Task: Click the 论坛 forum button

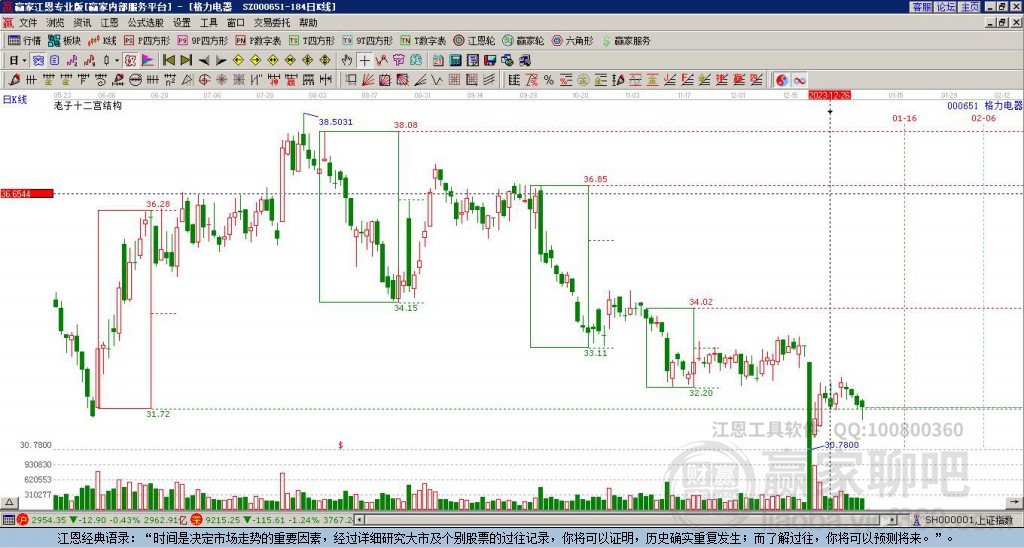Action: pyautogui.click(x=946, y=7)
